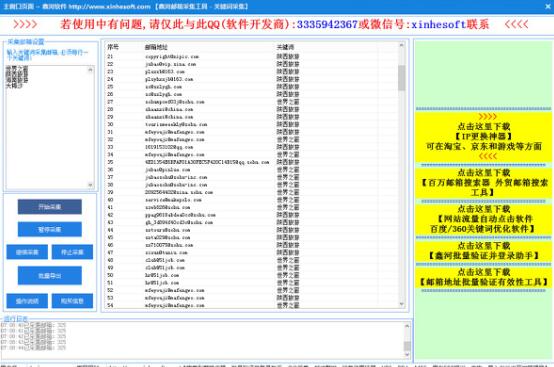Click the email table's scroll up arrow
This screenshot has height=367, width=554.
[x=401, y=45]
